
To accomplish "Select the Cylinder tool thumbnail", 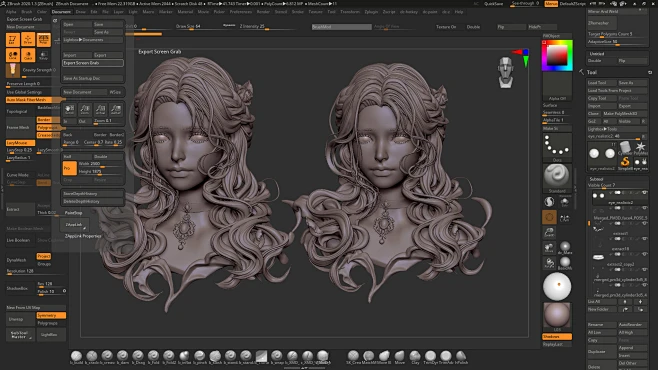I will 625,148.
